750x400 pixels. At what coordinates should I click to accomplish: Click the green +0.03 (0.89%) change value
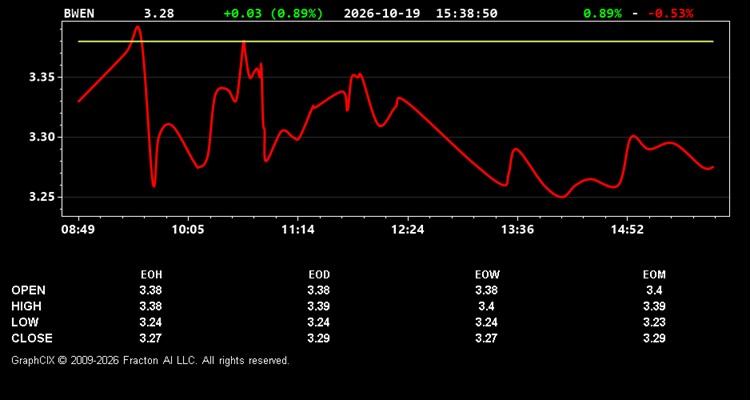tap(273, 13)
